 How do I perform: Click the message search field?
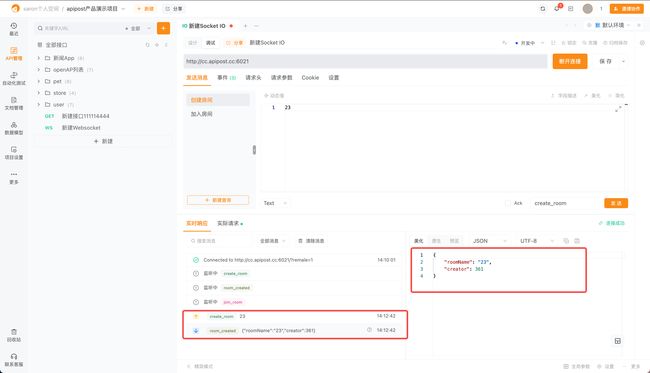(219, 241)
